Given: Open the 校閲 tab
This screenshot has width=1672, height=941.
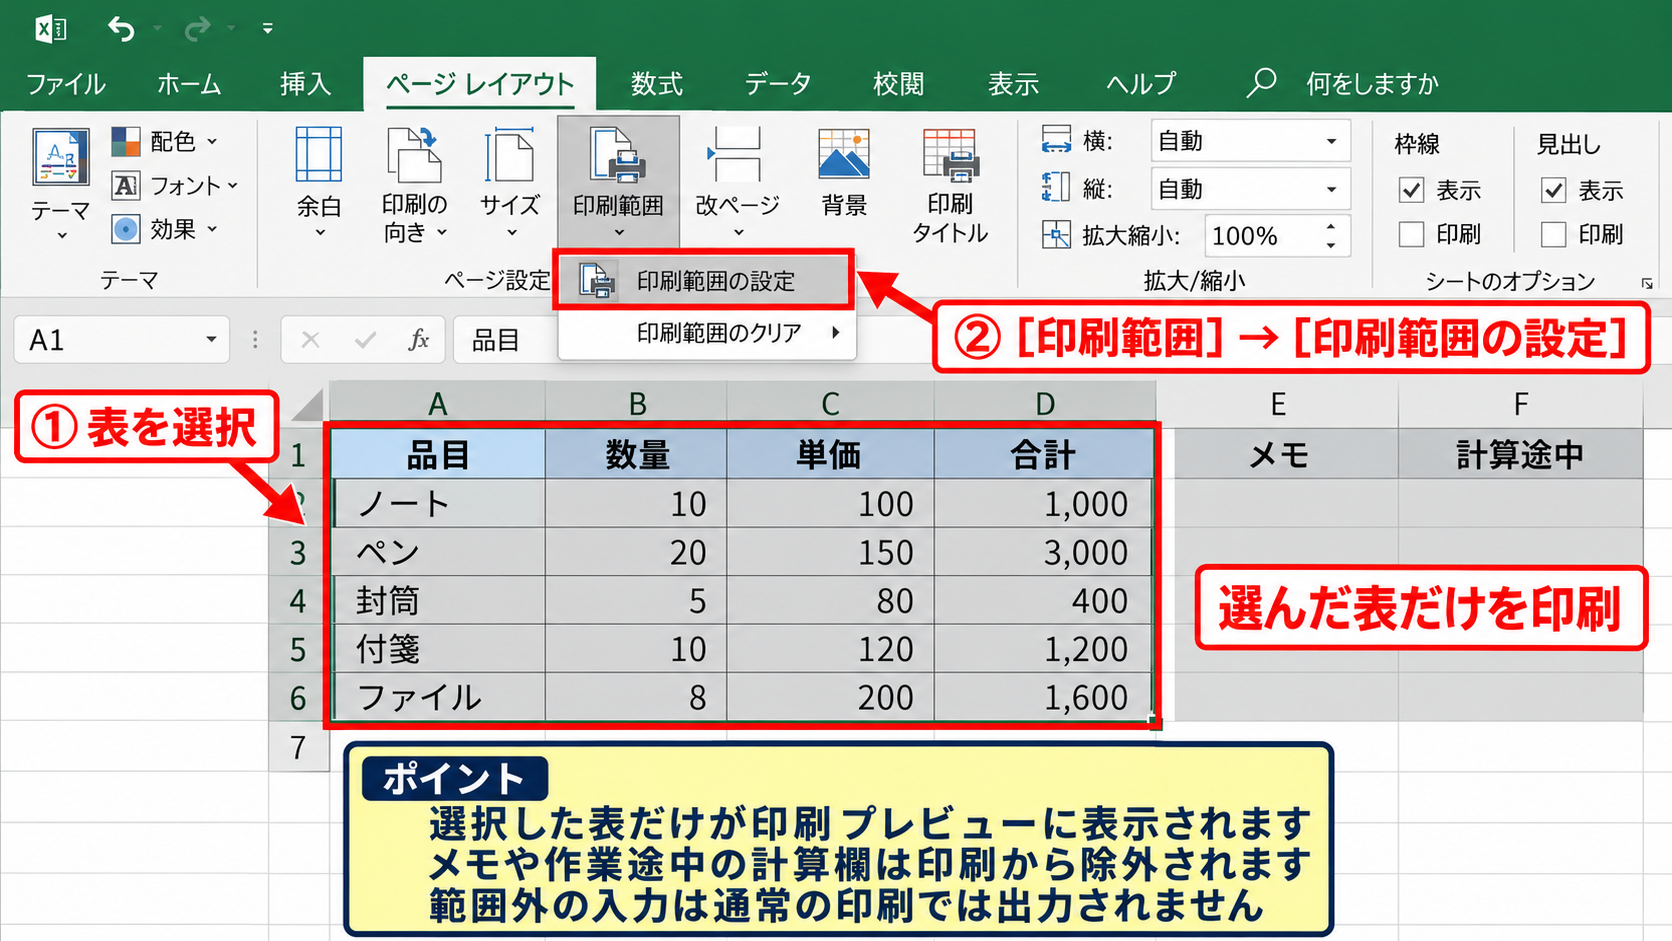Looking at the screenshot, I should point(898,84).
